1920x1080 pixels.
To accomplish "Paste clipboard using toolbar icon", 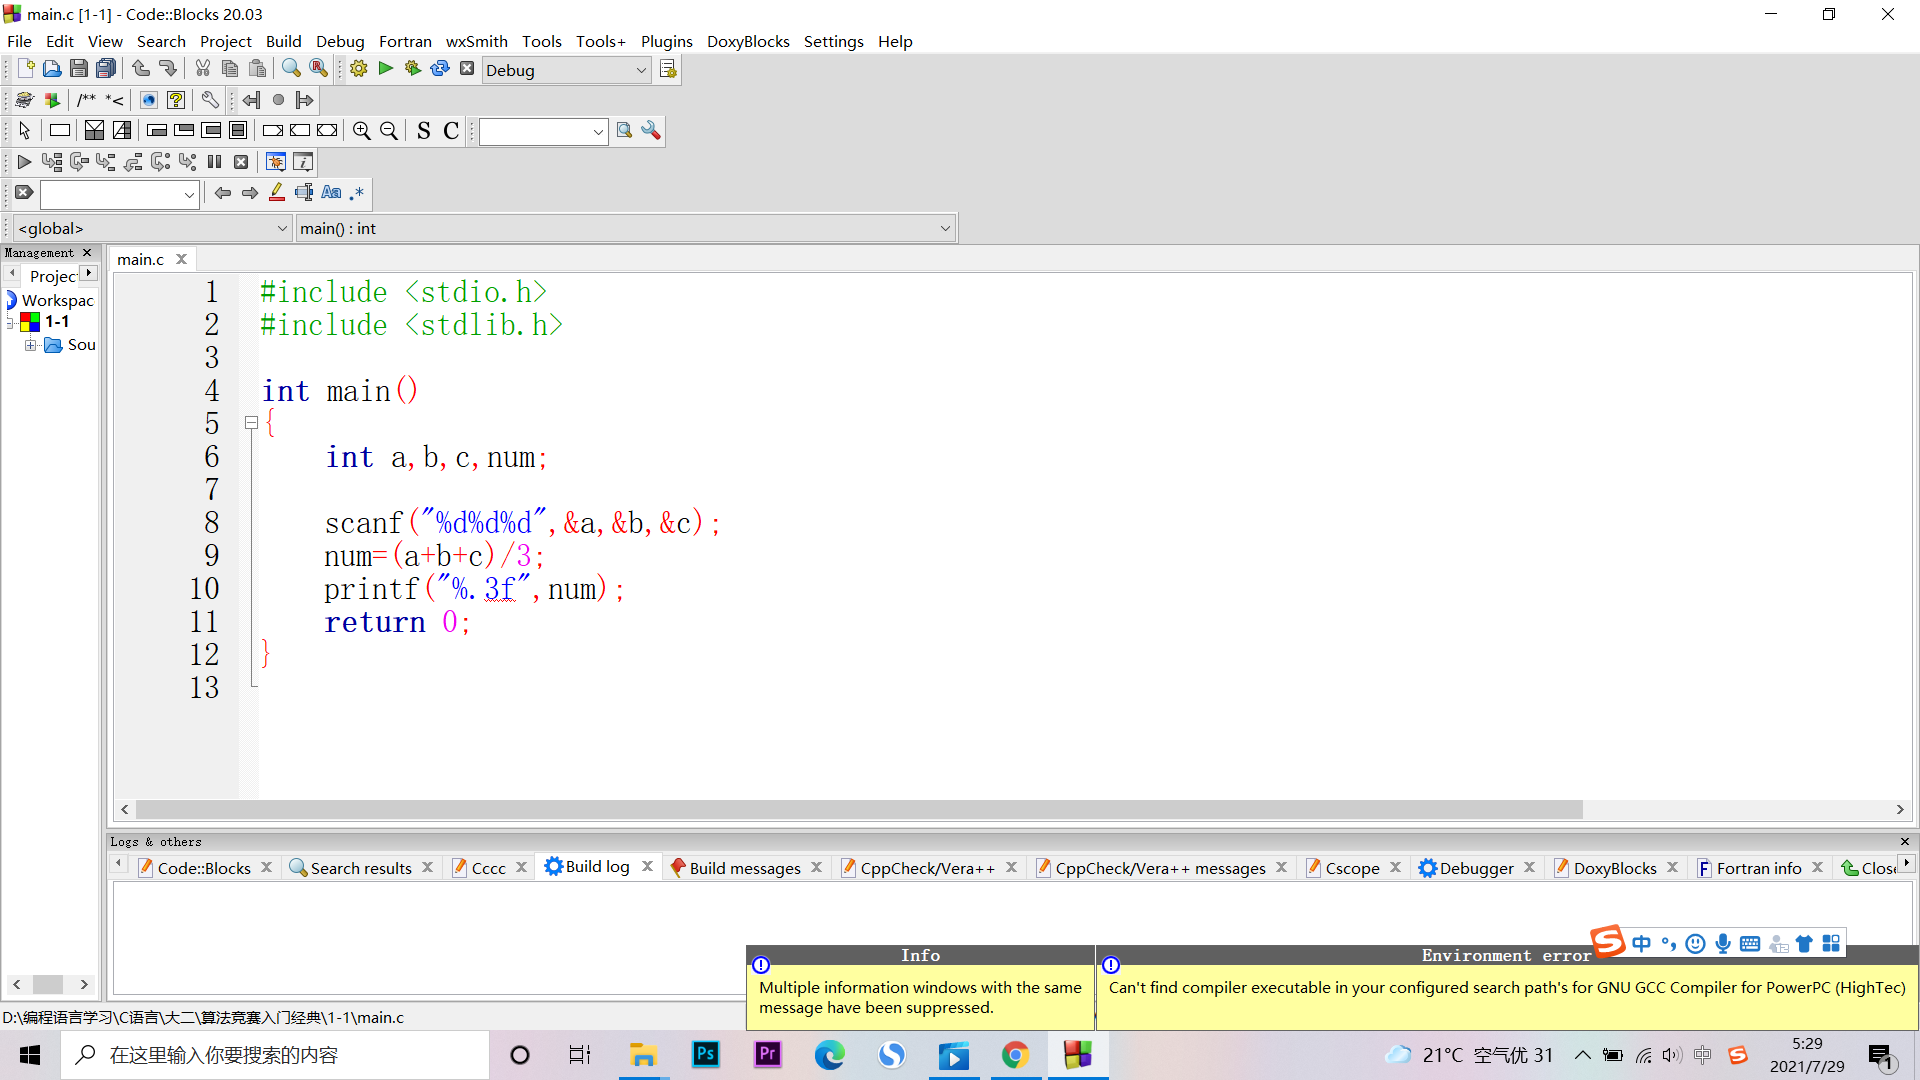I will tap(257, 69).
